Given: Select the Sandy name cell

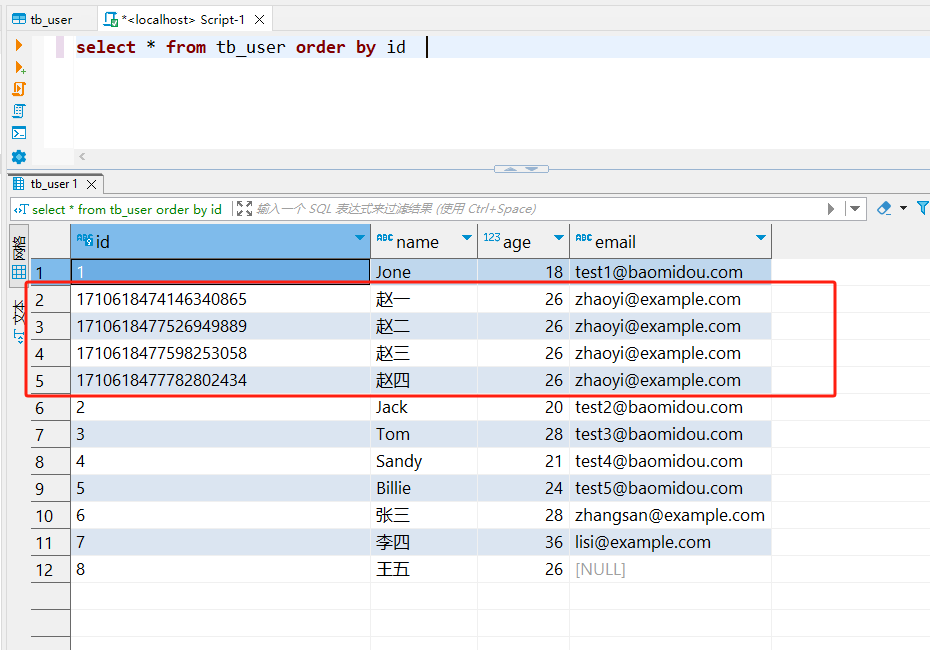Looking at the screenshot, I should click(423, 461).
